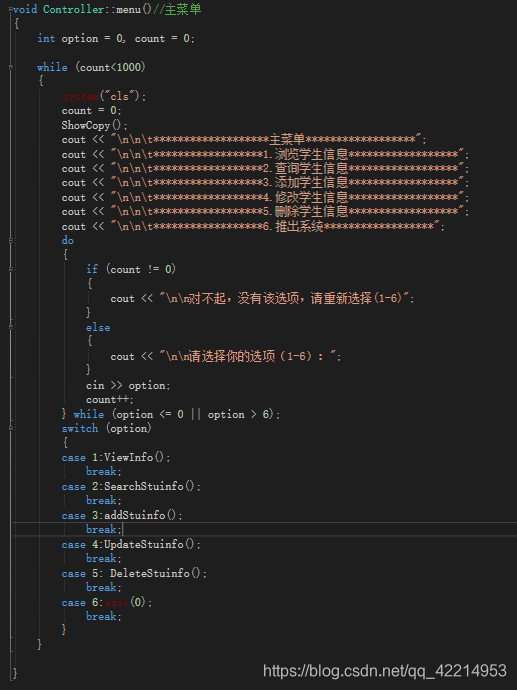Click the 请选择你的选项 (1-6) string line
Viewport: 517px width, 690px height.
(226, 356)
